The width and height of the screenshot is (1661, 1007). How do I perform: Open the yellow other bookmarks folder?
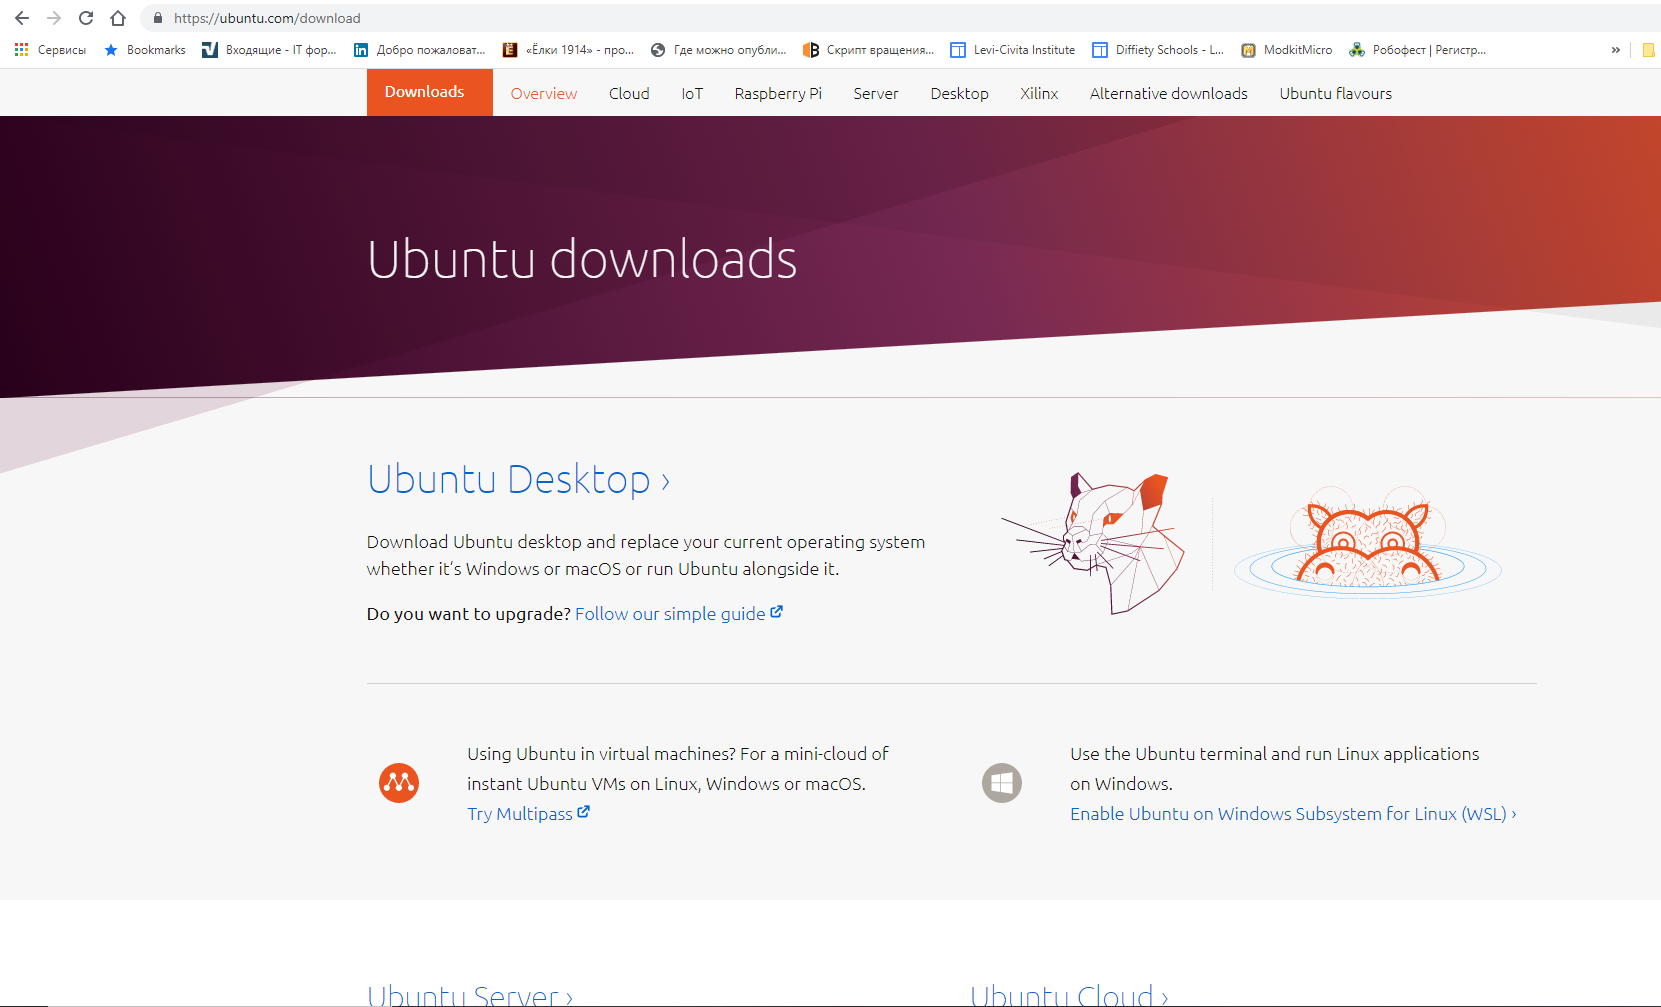pyautogui.click(x=1649, y=50)
